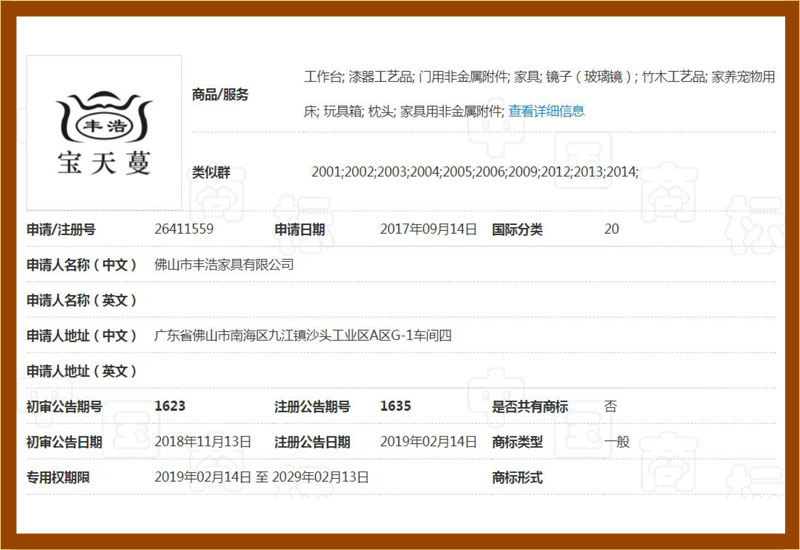The width and height of the screenshot is (800, 550).
Task: Click exclusive period 2019年02月14日 至 2029年02月13日
Action: click(x=261, y=478)
